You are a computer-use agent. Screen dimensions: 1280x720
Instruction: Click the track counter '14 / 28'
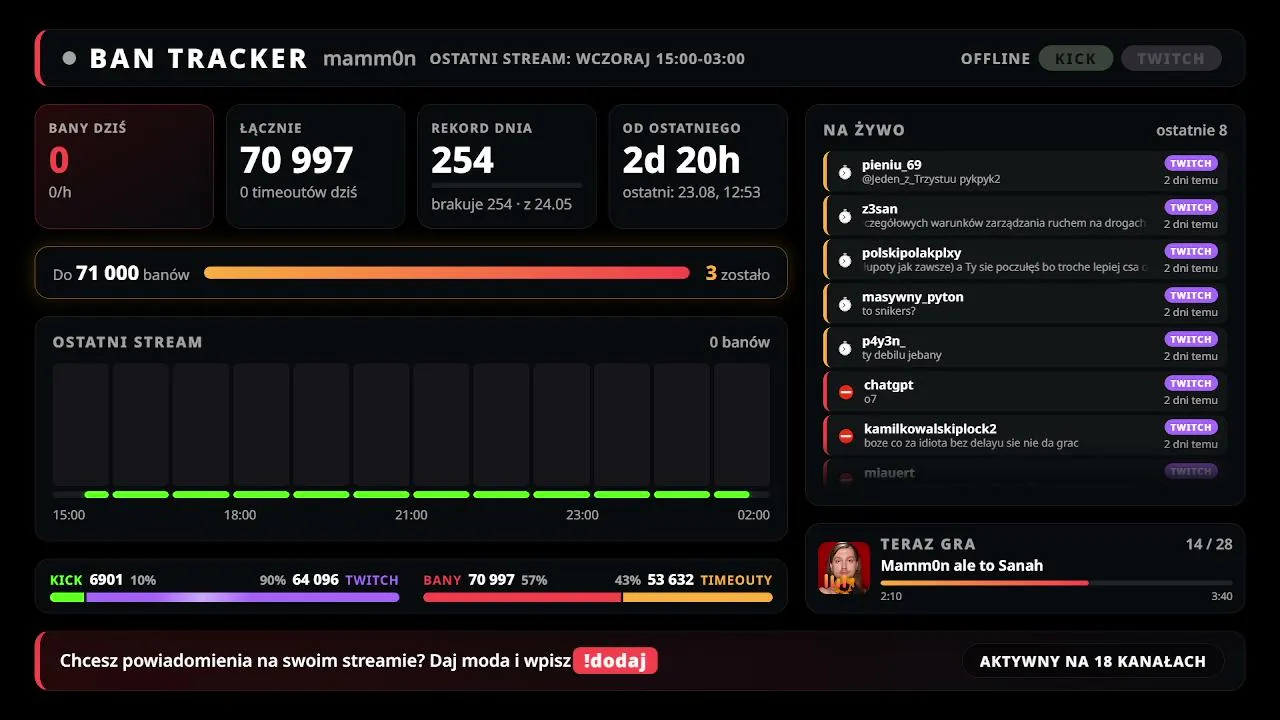tap(1209, 544)
